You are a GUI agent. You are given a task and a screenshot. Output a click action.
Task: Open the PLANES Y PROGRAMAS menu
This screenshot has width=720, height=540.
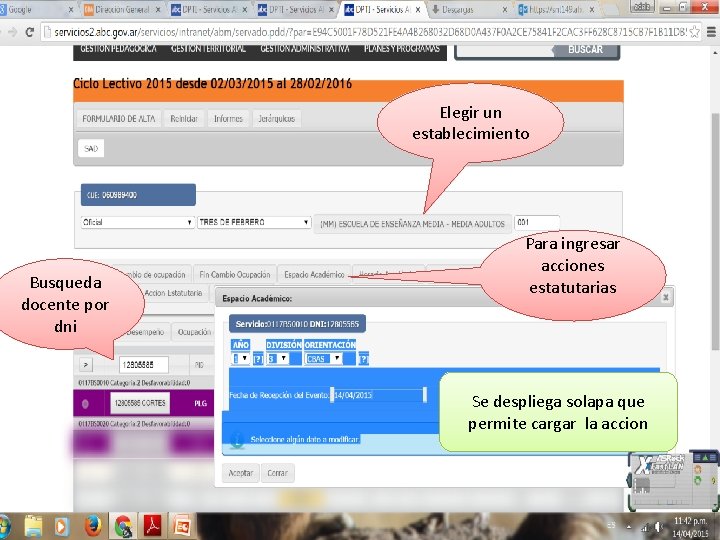coord(402,49)
